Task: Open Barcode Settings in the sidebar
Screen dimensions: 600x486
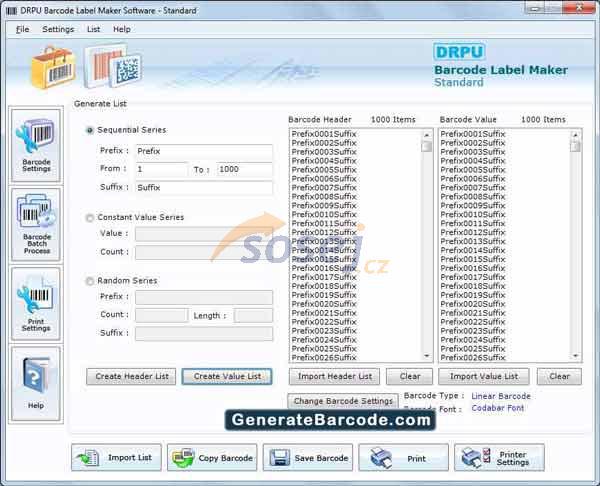Action: pyautogui.click(x=36, y=145)
